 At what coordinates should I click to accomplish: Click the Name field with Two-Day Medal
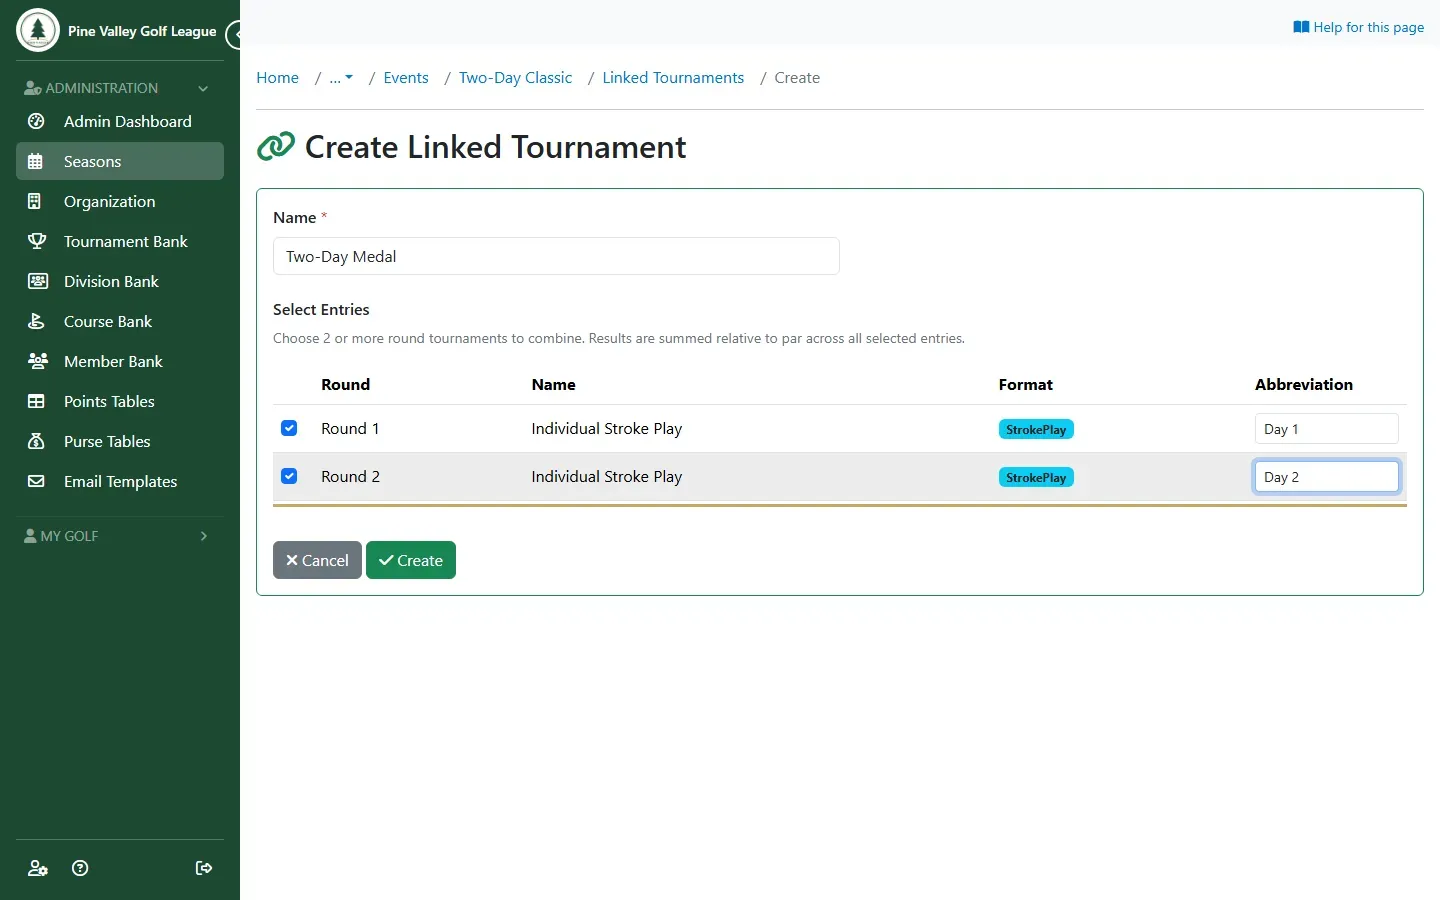click(556, 256)
